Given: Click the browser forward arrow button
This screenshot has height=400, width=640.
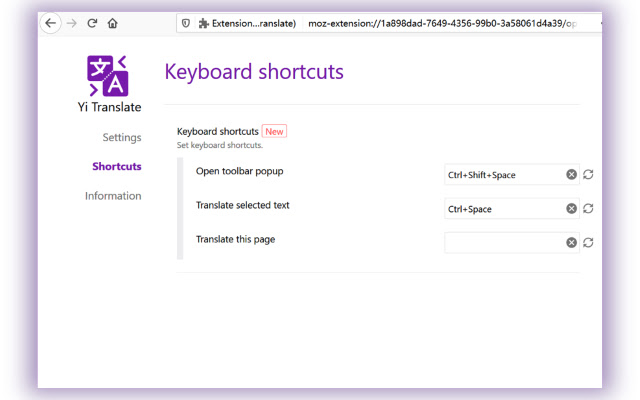Looking at the screenshot, I should tap(71, 23).
